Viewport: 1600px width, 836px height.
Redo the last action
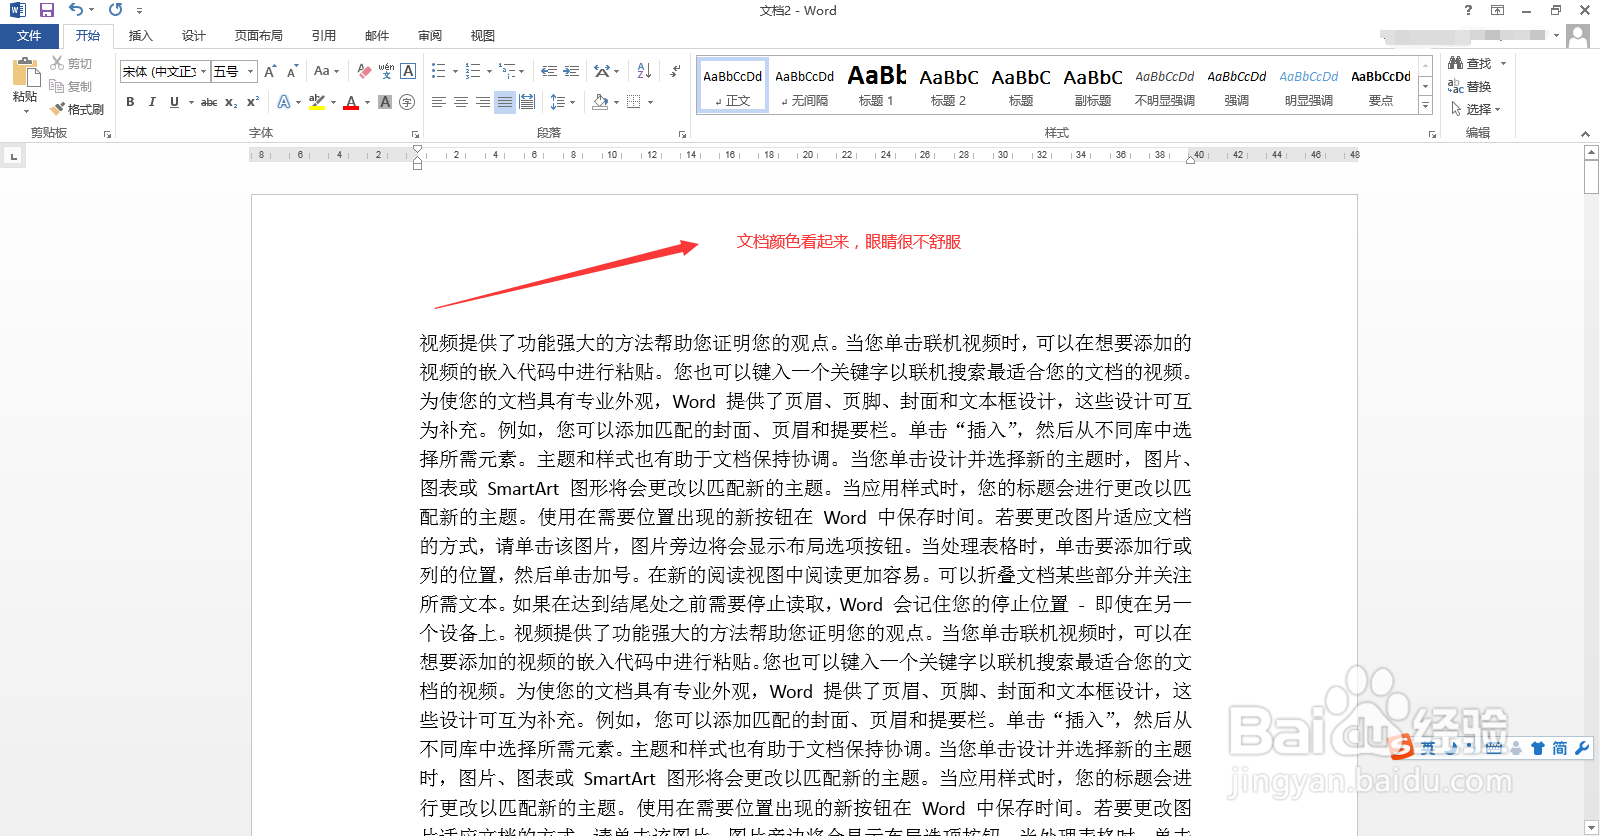pos(116,10)
